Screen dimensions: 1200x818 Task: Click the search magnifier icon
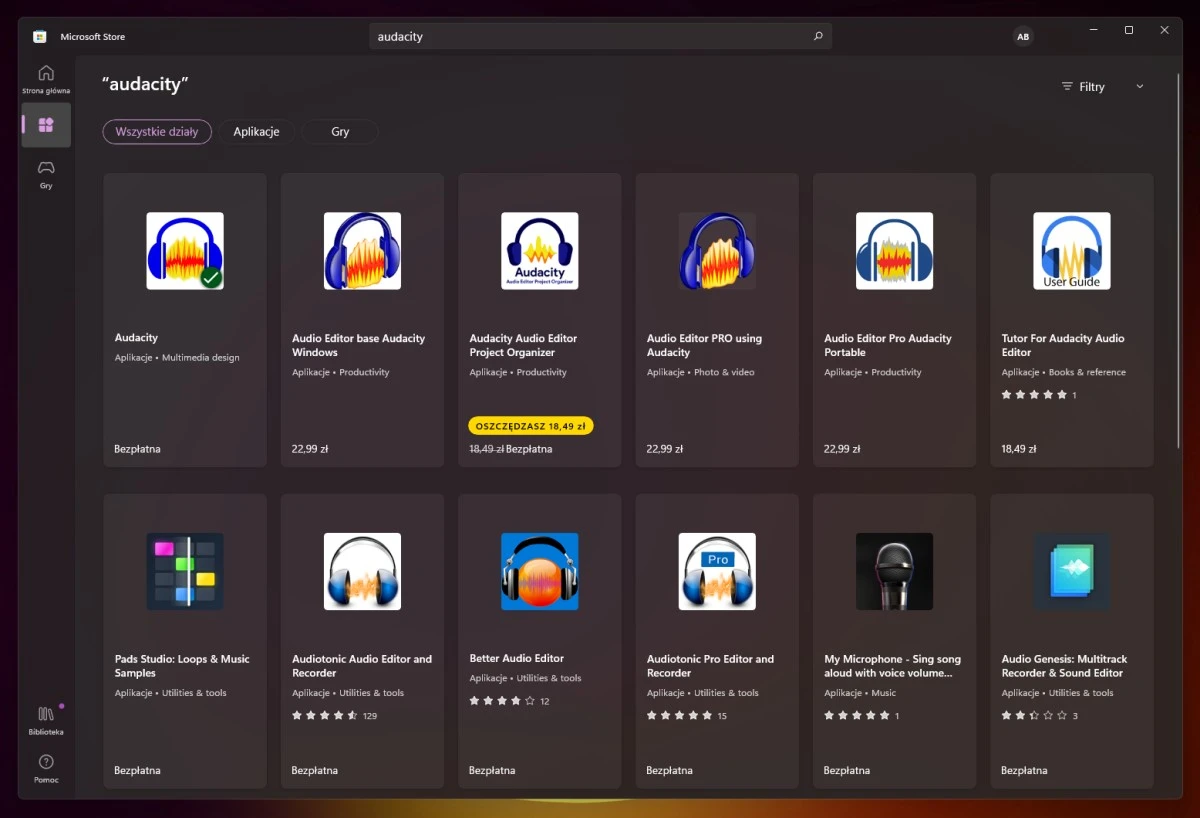tap(818, 37)
